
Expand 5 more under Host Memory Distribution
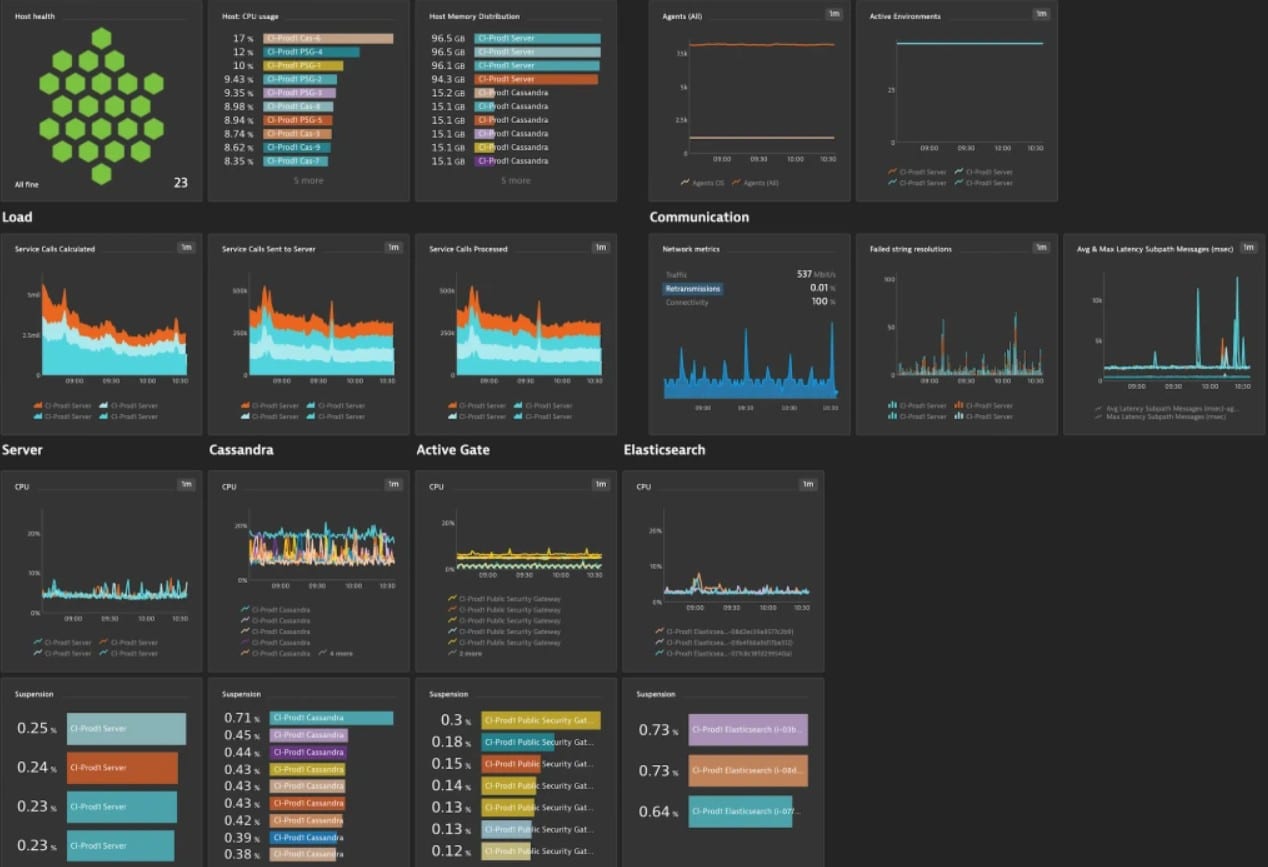point(514,180)
